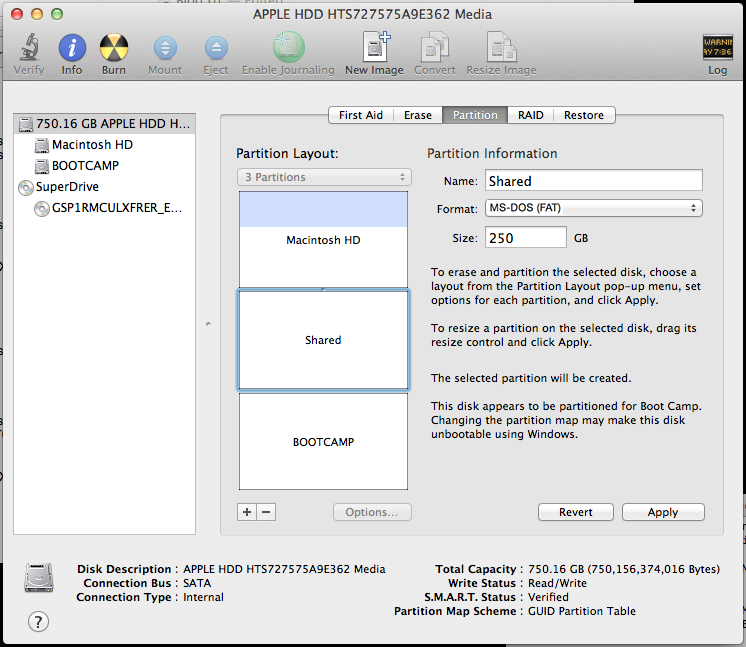Viewport: 746px width, 647px height.
Task: Open the Format MS-DOS (FAT) dropdown
Action: pyautogui.click(x=593, y=208)
